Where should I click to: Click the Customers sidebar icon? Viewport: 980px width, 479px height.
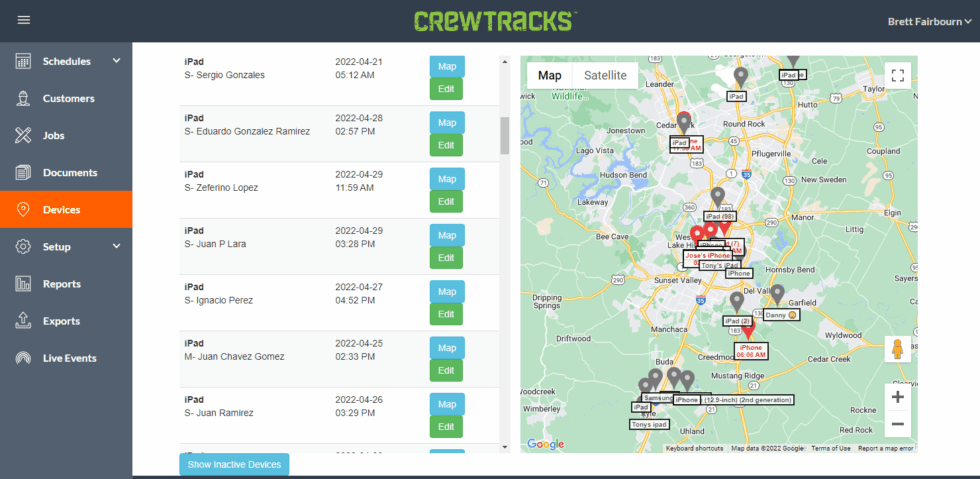click(x=24, y=98)
